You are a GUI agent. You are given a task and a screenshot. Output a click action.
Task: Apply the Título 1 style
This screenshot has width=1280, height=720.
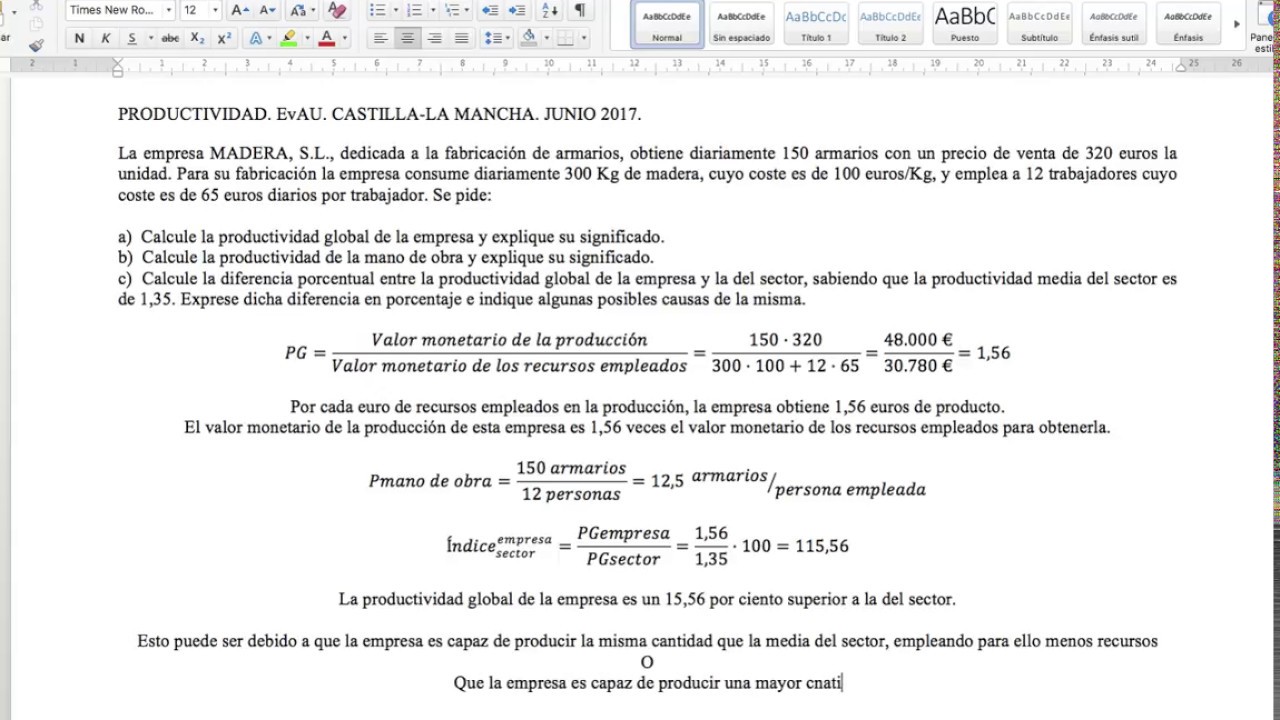(816, 24)
